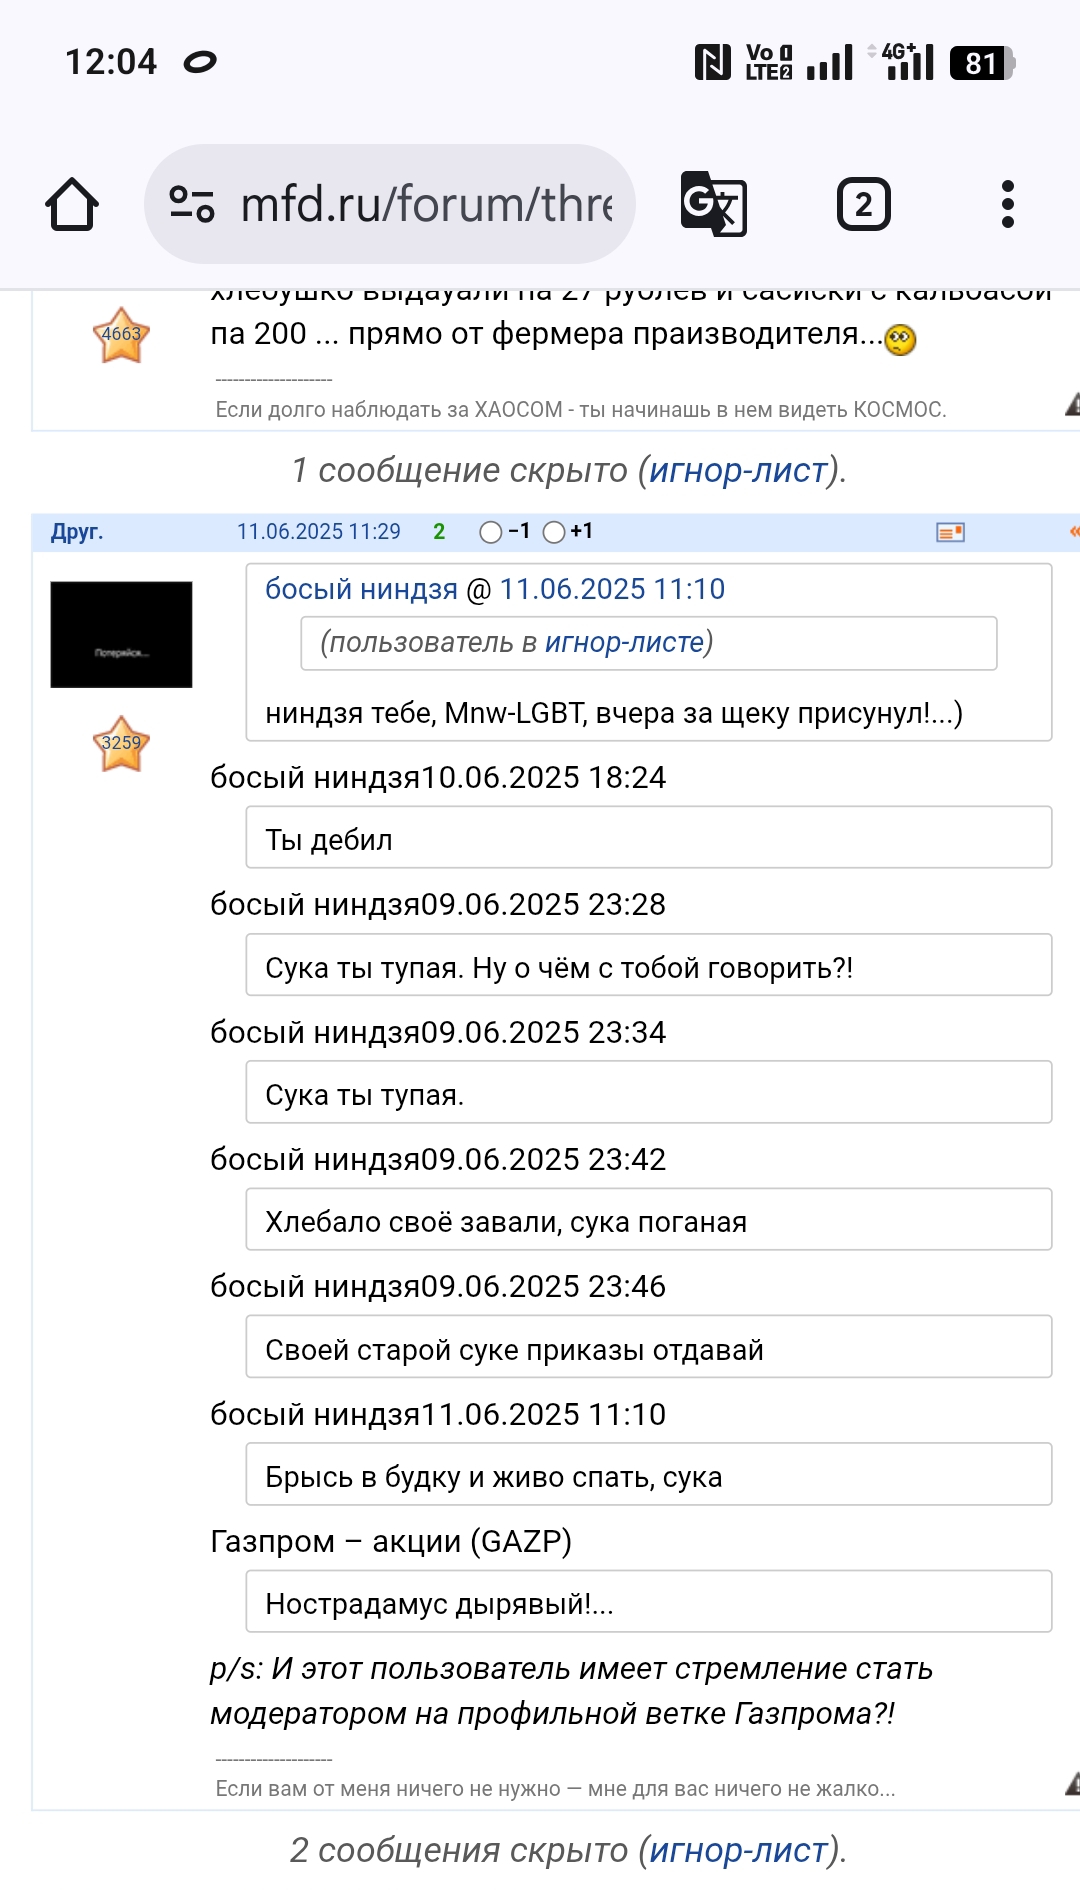Click игнор-листе link inside the quote
Image resolution: width=1080 pixels, height=1890 pixels.
coord(624,642)
